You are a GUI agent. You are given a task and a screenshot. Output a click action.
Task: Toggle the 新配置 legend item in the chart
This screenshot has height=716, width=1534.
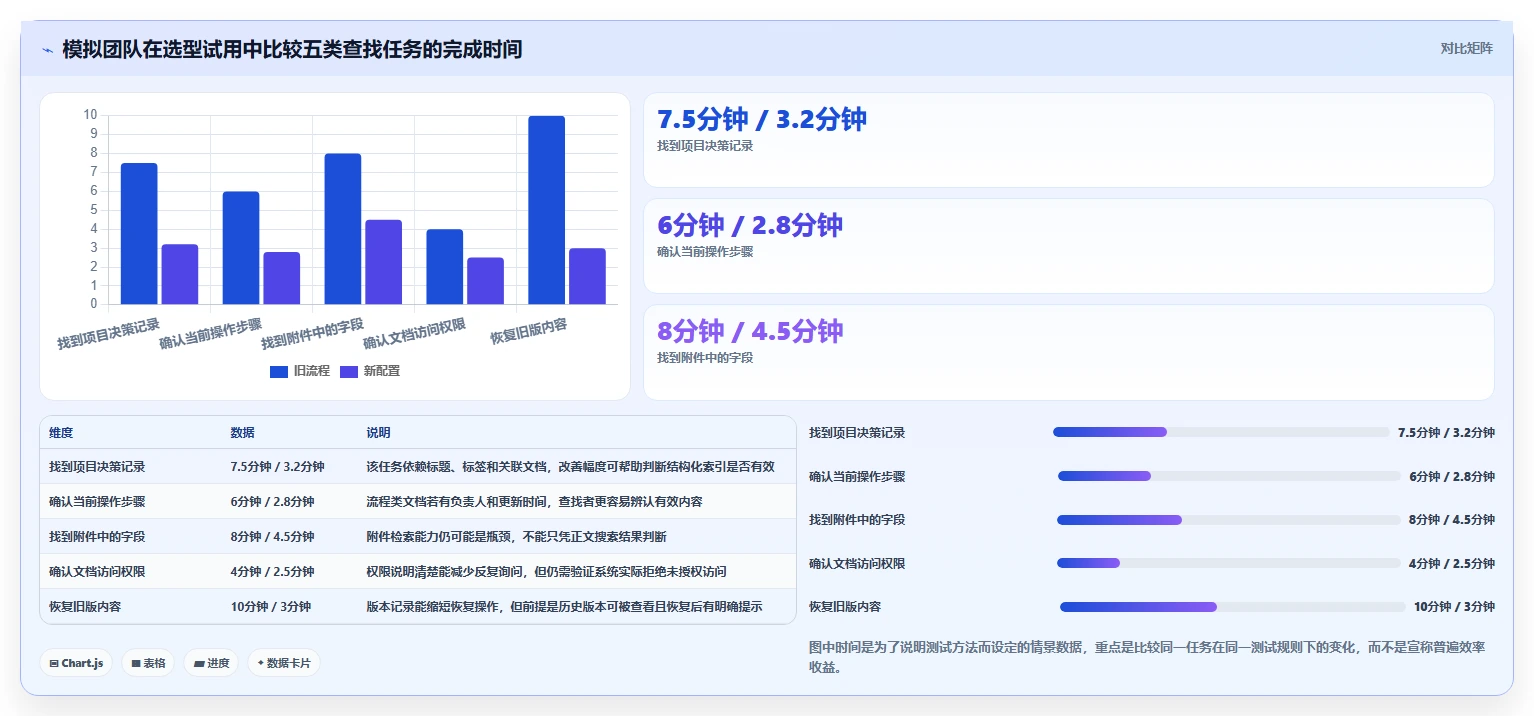click(x=370, y=371)
